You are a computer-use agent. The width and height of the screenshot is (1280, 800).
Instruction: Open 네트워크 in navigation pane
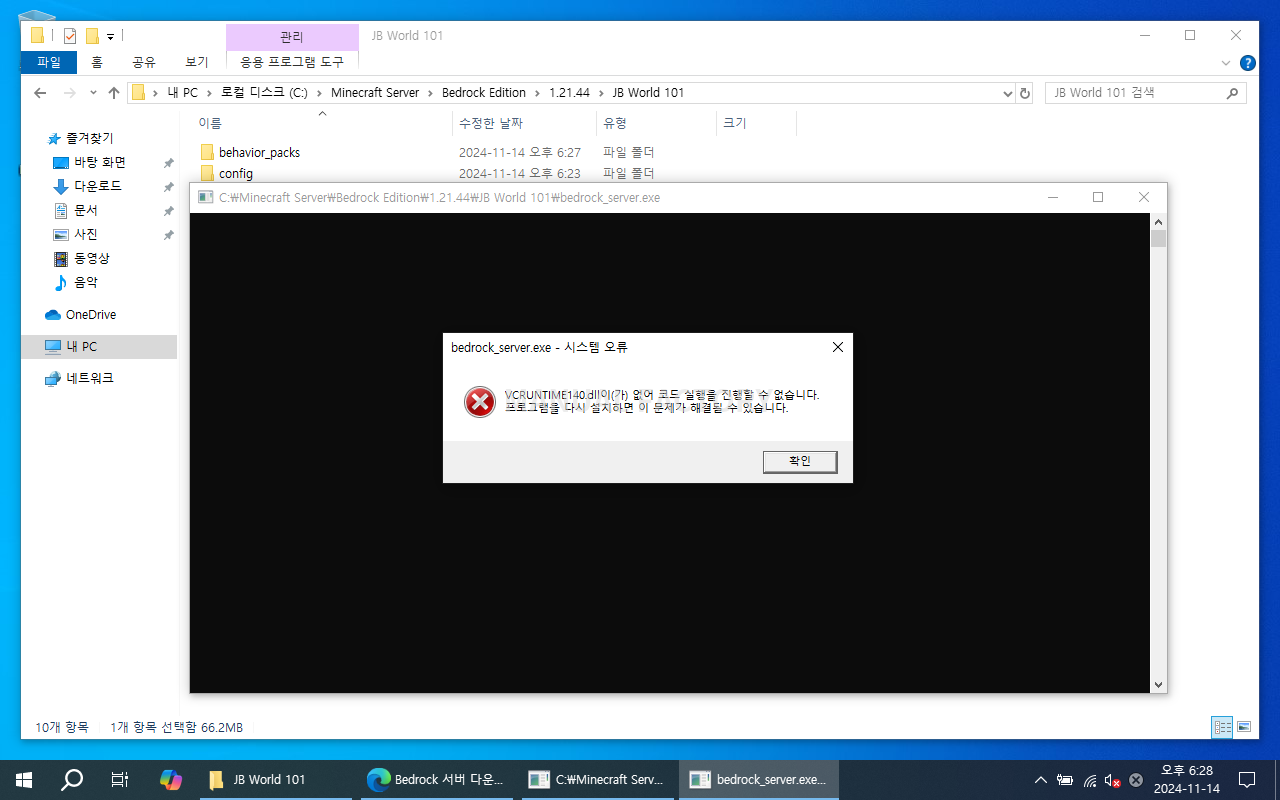click(90, 378)
